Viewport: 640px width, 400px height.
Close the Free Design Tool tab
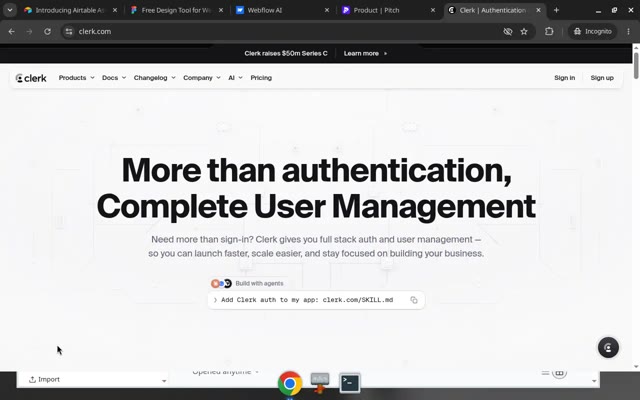click(221, 10)
